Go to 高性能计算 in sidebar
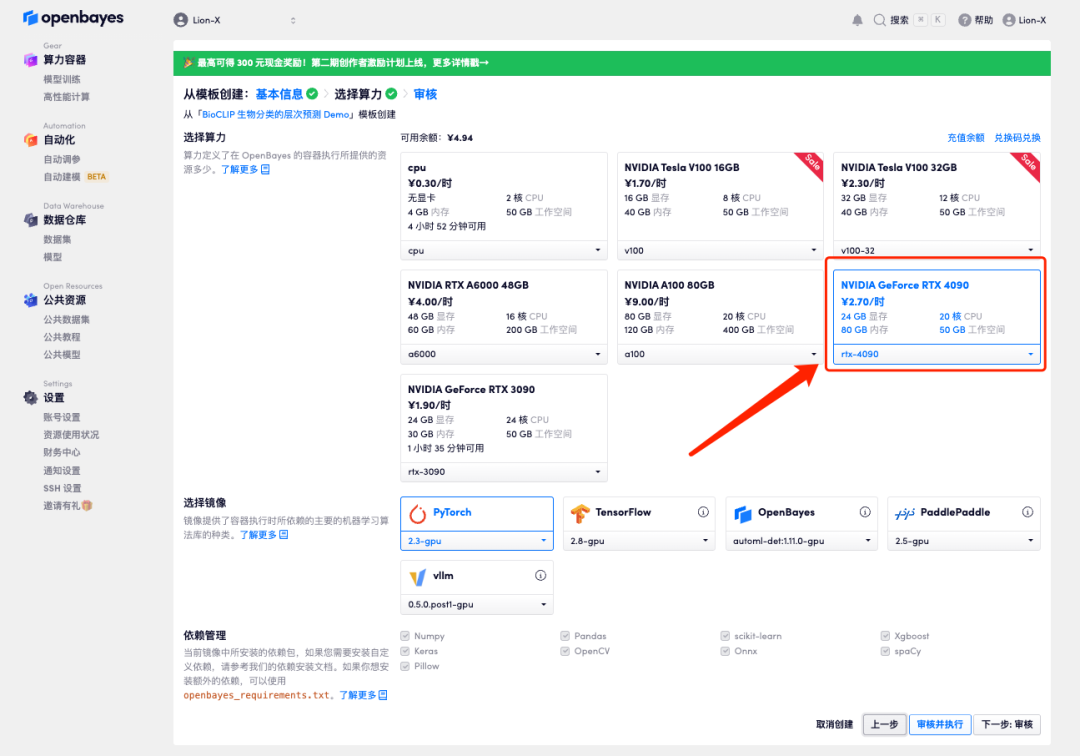This screenshot has width=1080, height=756. (x=66, y=96)
